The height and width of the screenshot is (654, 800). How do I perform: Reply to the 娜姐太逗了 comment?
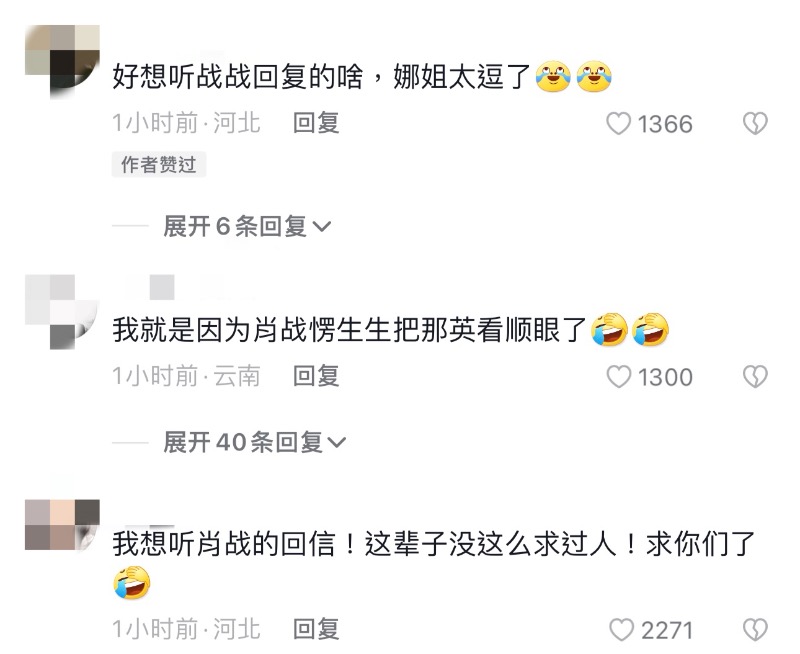tap(316, 123)
